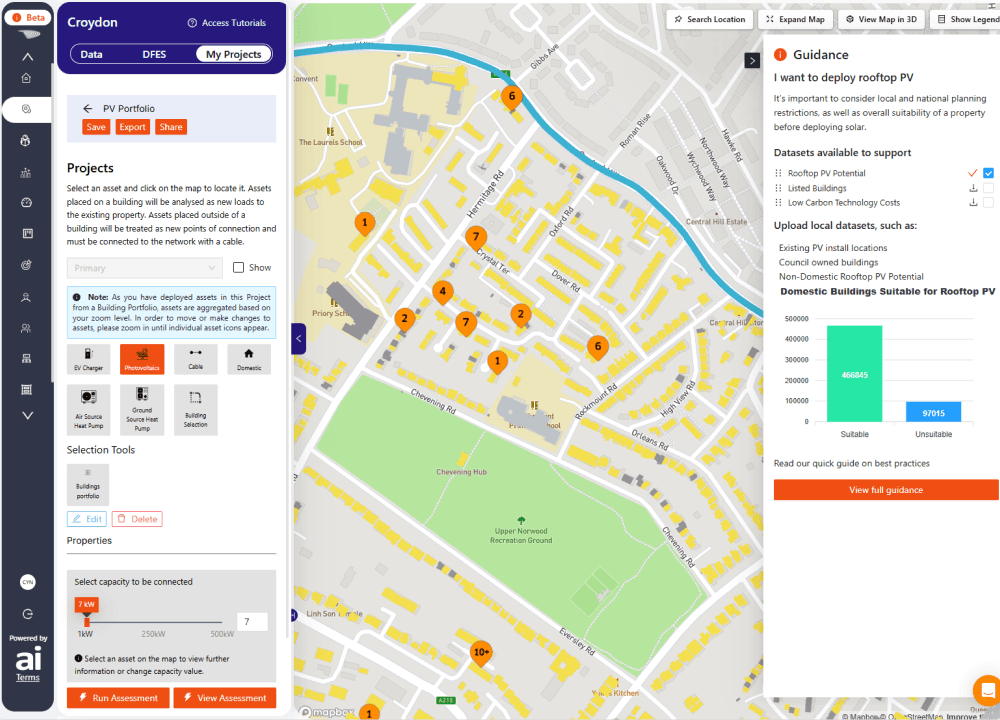Open the target icon in the left sidebar

click(26, 265)
